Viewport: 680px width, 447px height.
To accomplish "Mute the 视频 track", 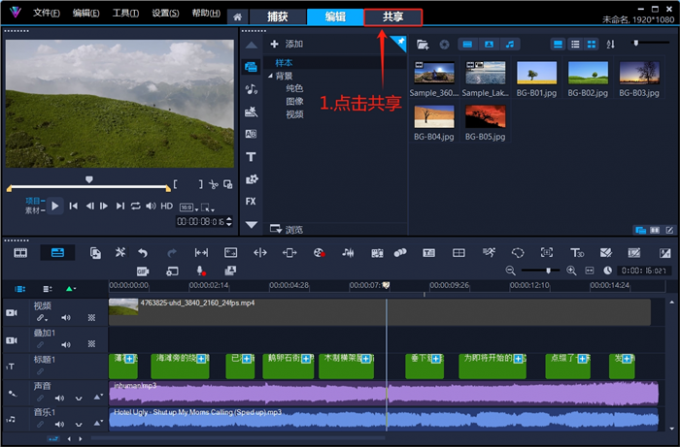I will tap(66, 318).
